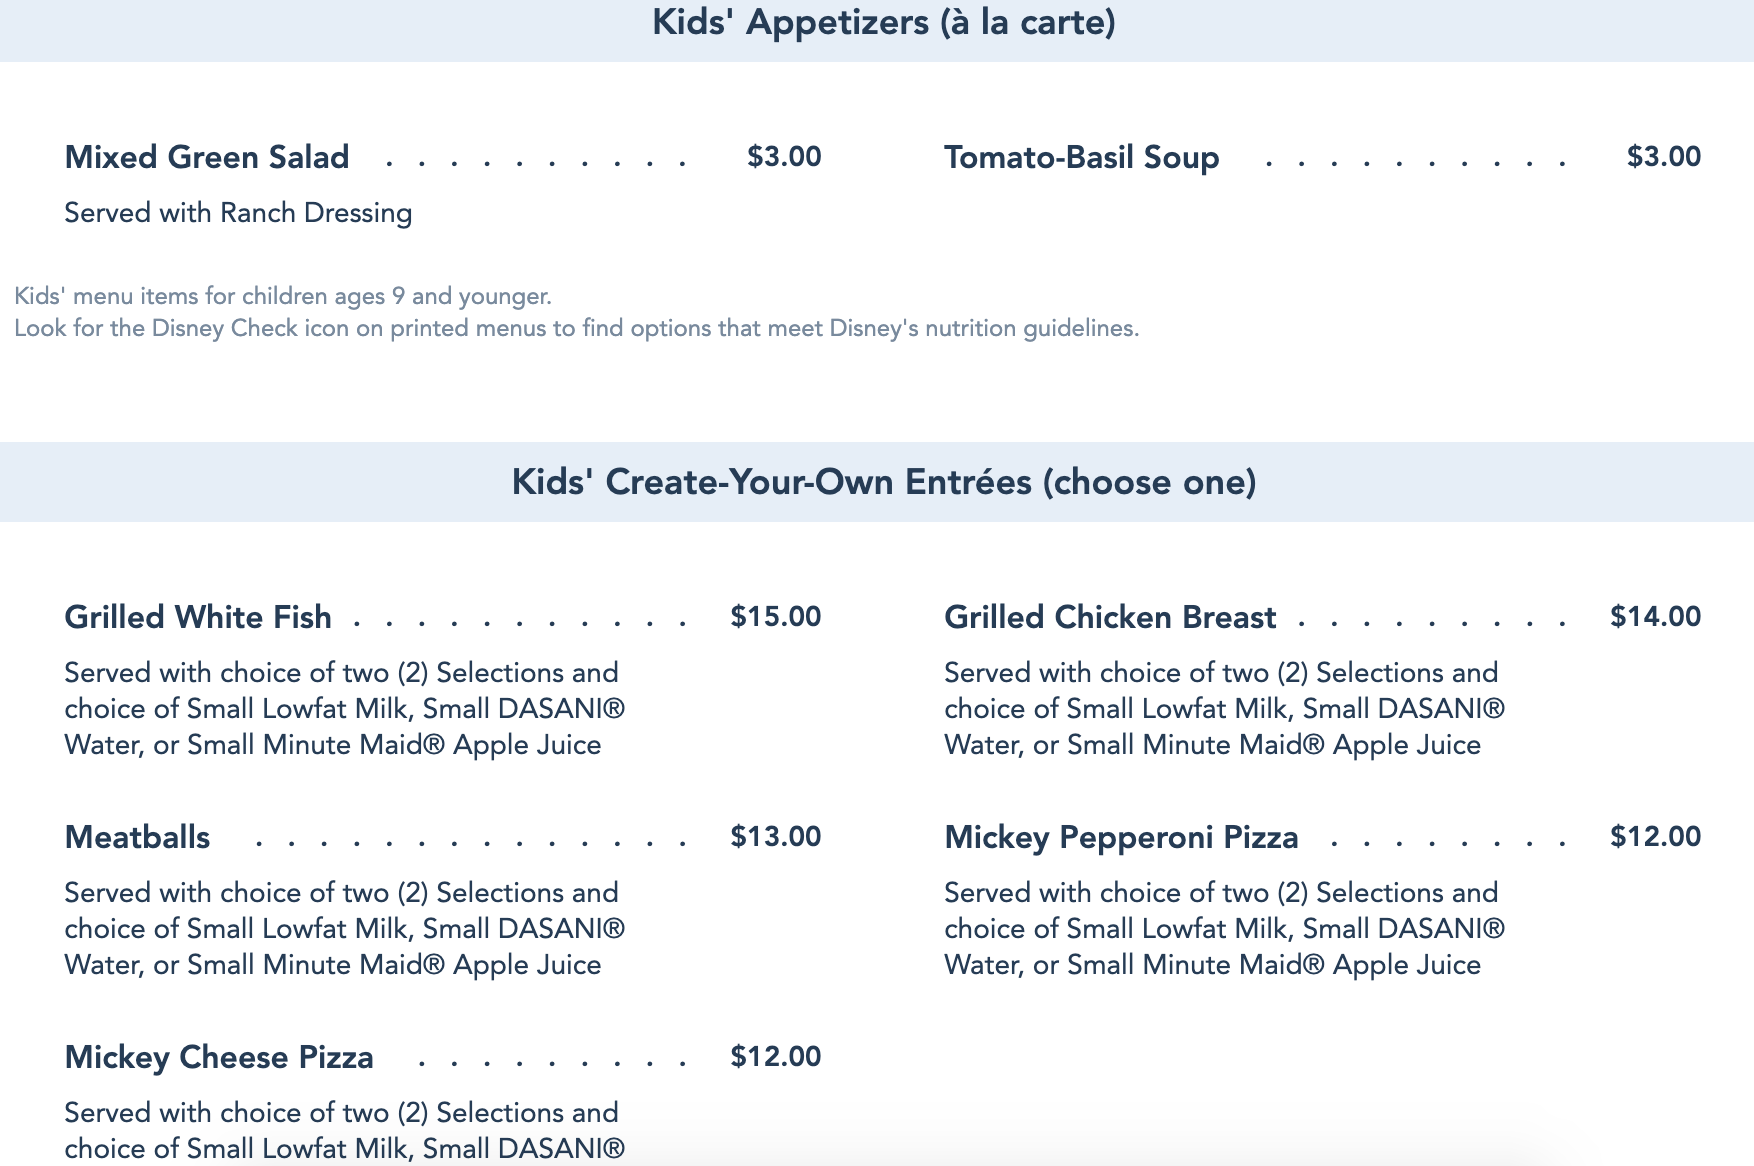Select the Mickey Cheese Pizza entrée title
Screen dimensions: 1754x1166
pyautogui.click(x=219, y=1057)
